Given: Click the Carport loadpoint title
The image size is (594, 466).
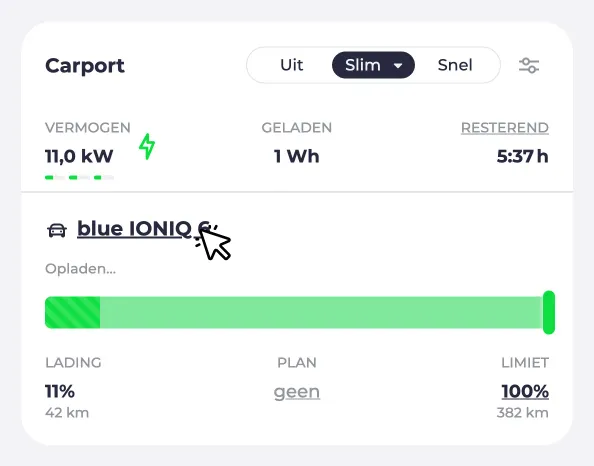Looking at the screenshot, I should [84, 66].
